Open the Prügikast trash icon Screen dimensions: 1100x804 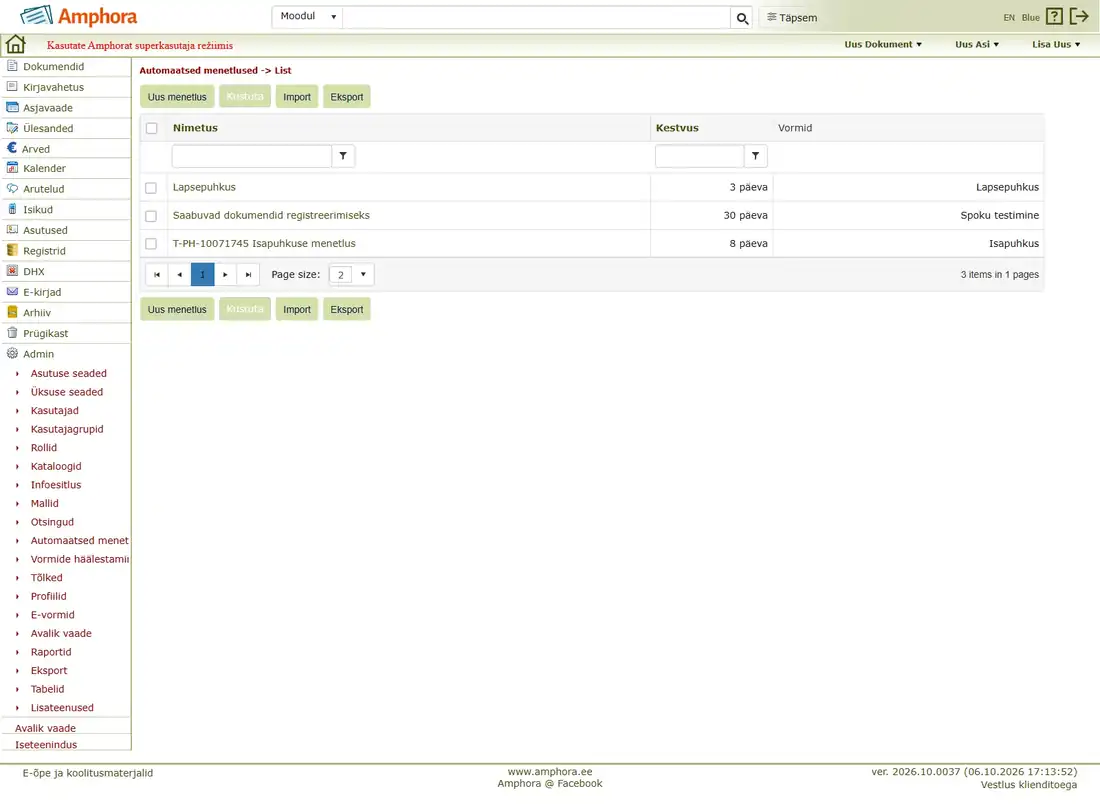tap(12, 333)
